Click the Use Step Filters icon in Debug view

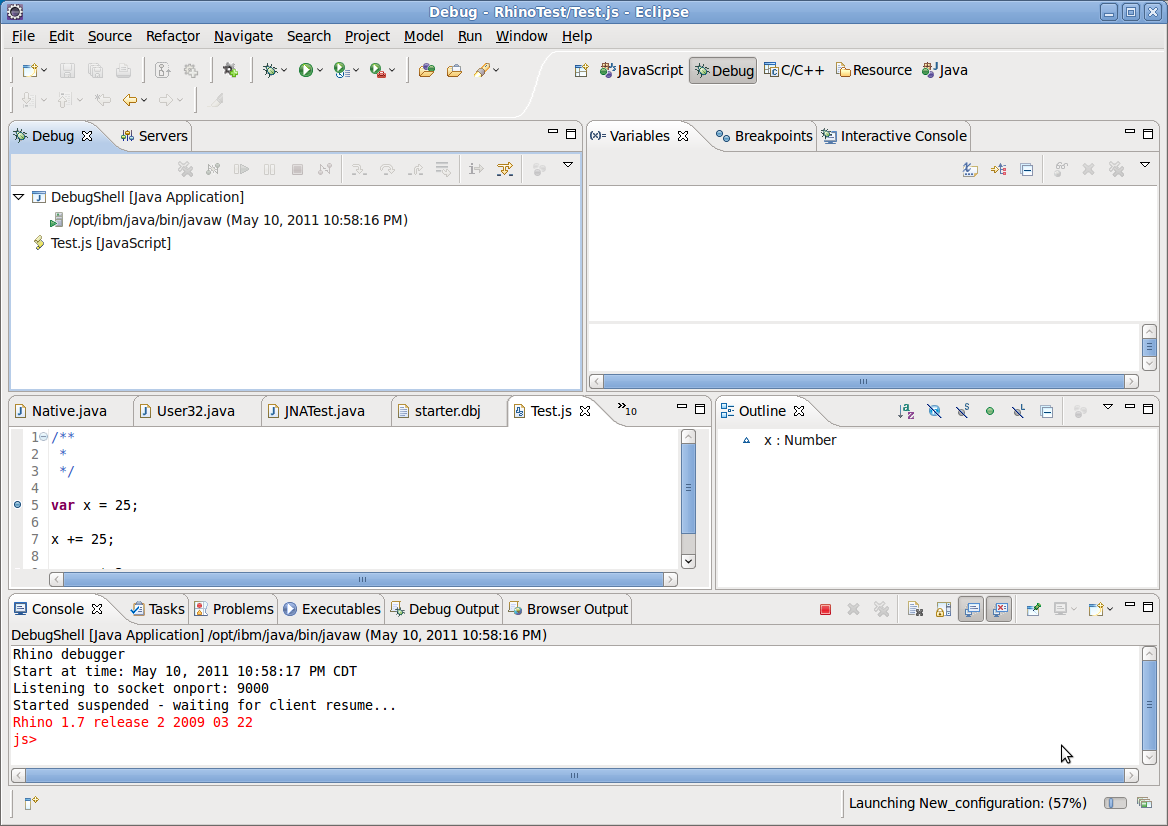tap(505, 169)
